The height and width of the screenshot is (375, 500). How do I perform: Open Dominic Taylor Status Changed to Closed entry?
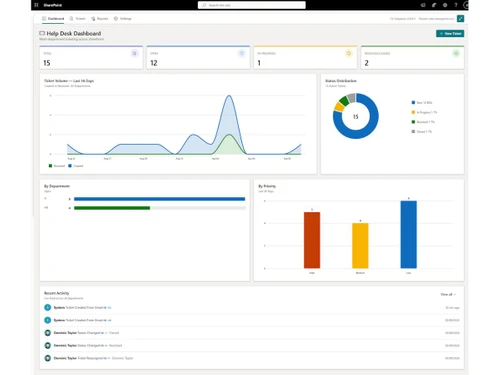coord(252,333)
